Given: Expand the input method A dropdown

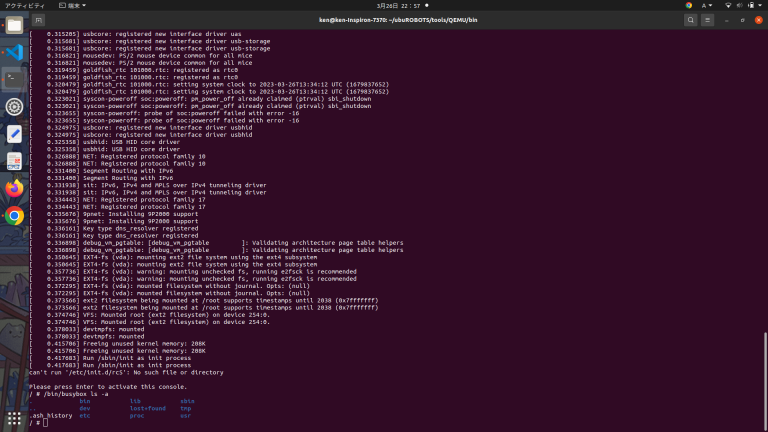Looking at the screenshot, I should (x=709, y=5).
